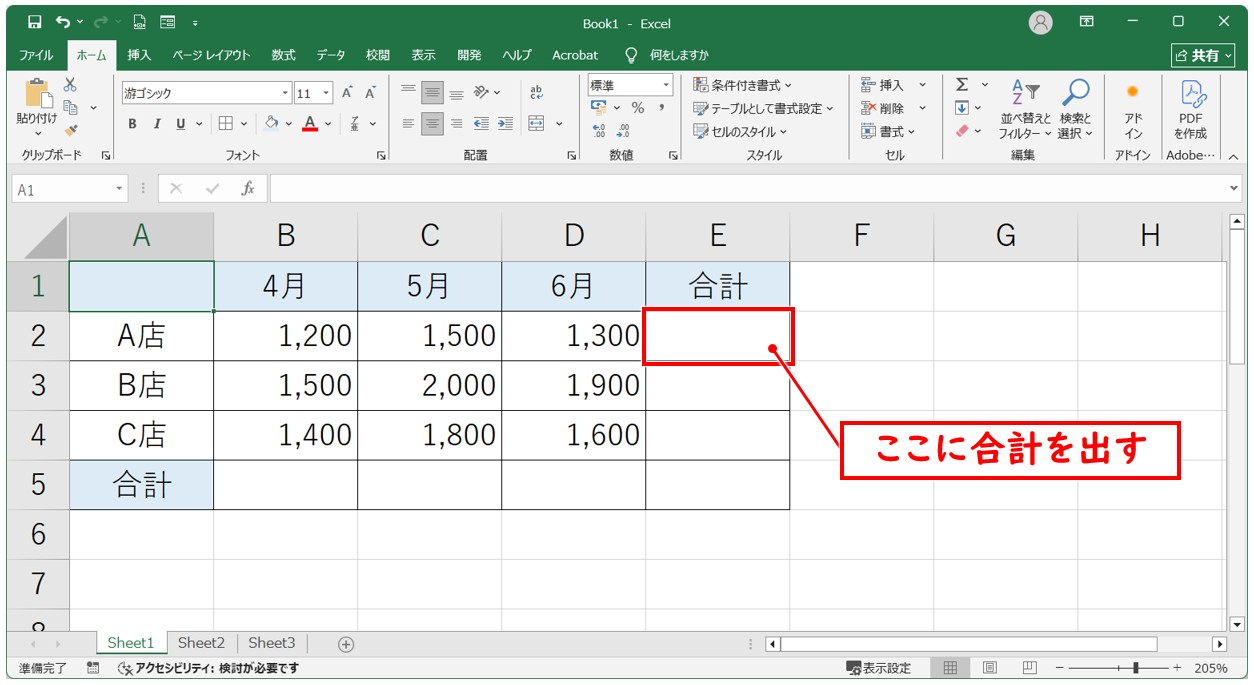Add a new sheet with plus button

(x=346, y=644)
